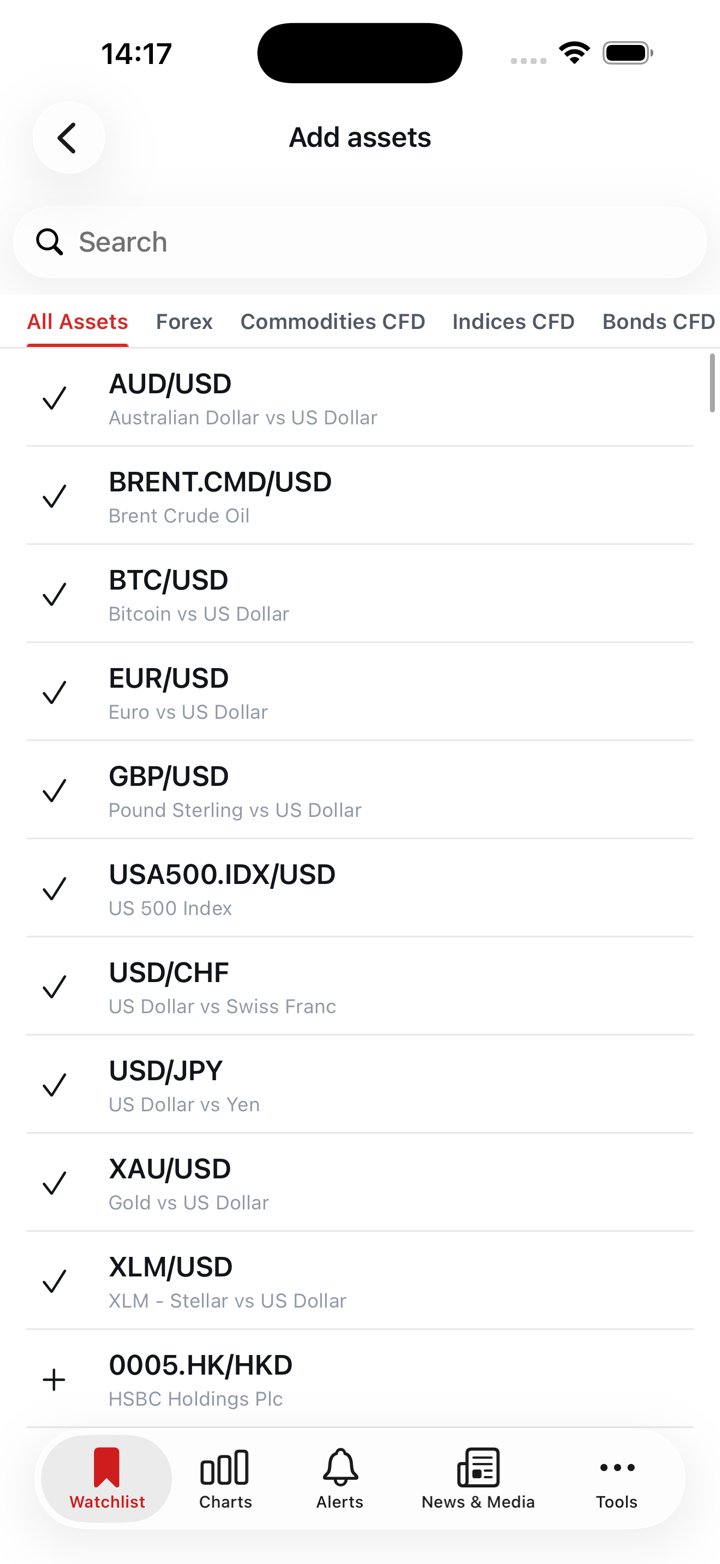Open the Watchlist bookmark icon

point(107,1468)
